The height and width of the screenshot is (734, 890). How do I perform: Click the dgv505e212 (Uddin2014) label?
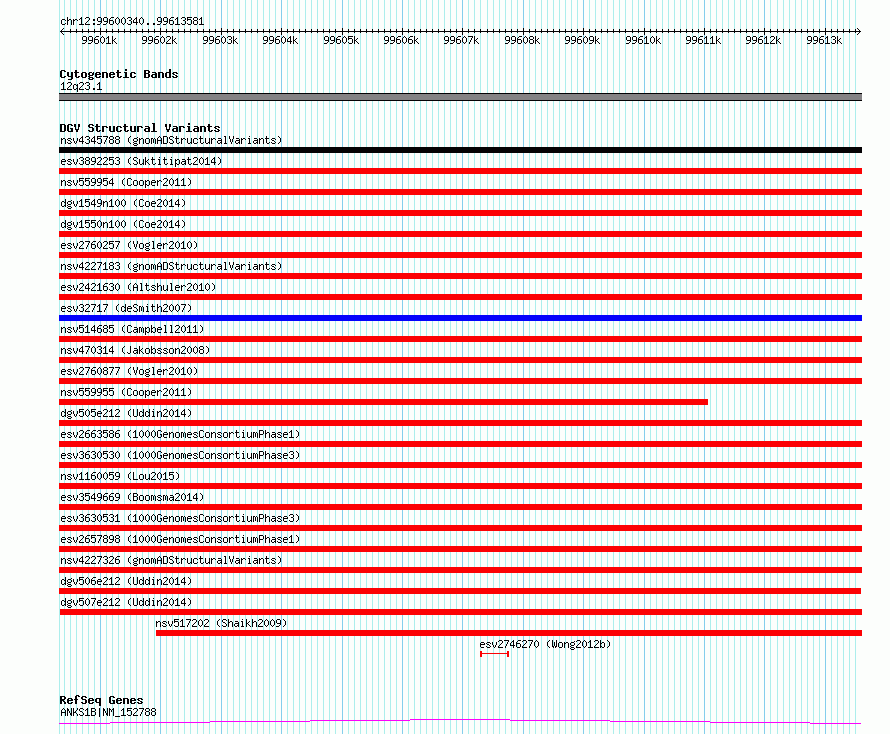click(x=126, y=413)
